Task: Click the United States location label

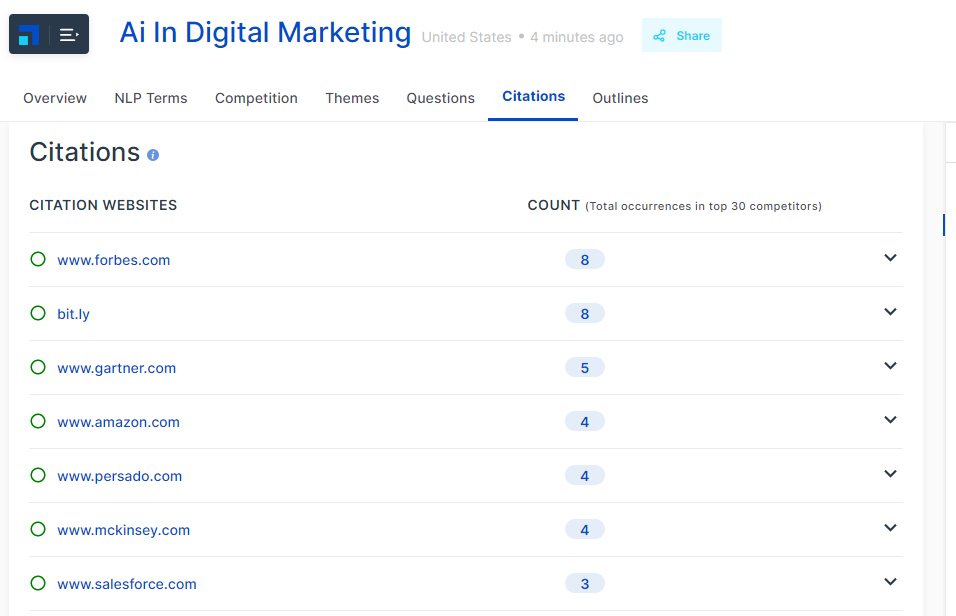Action: tap(466, 37)
